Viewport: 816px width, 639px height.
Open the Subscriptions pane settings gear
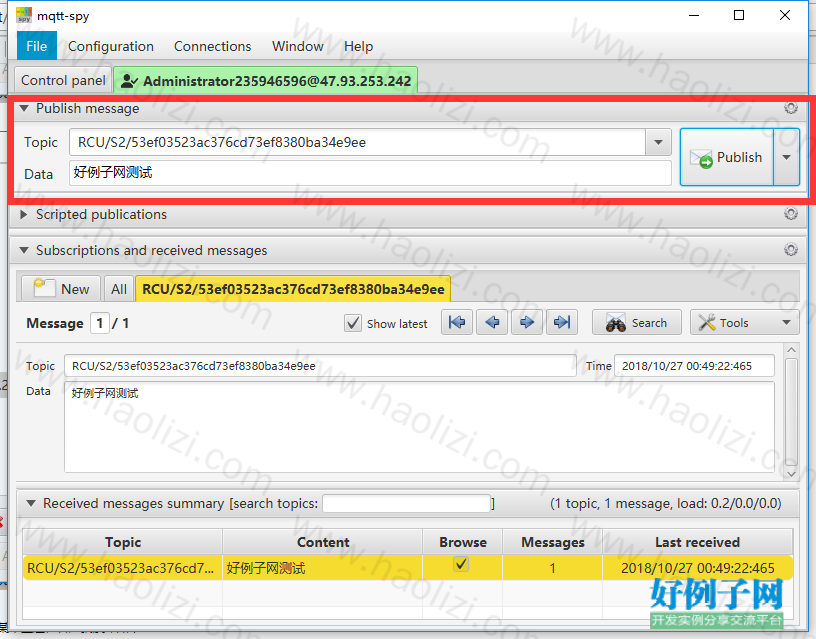790,250
